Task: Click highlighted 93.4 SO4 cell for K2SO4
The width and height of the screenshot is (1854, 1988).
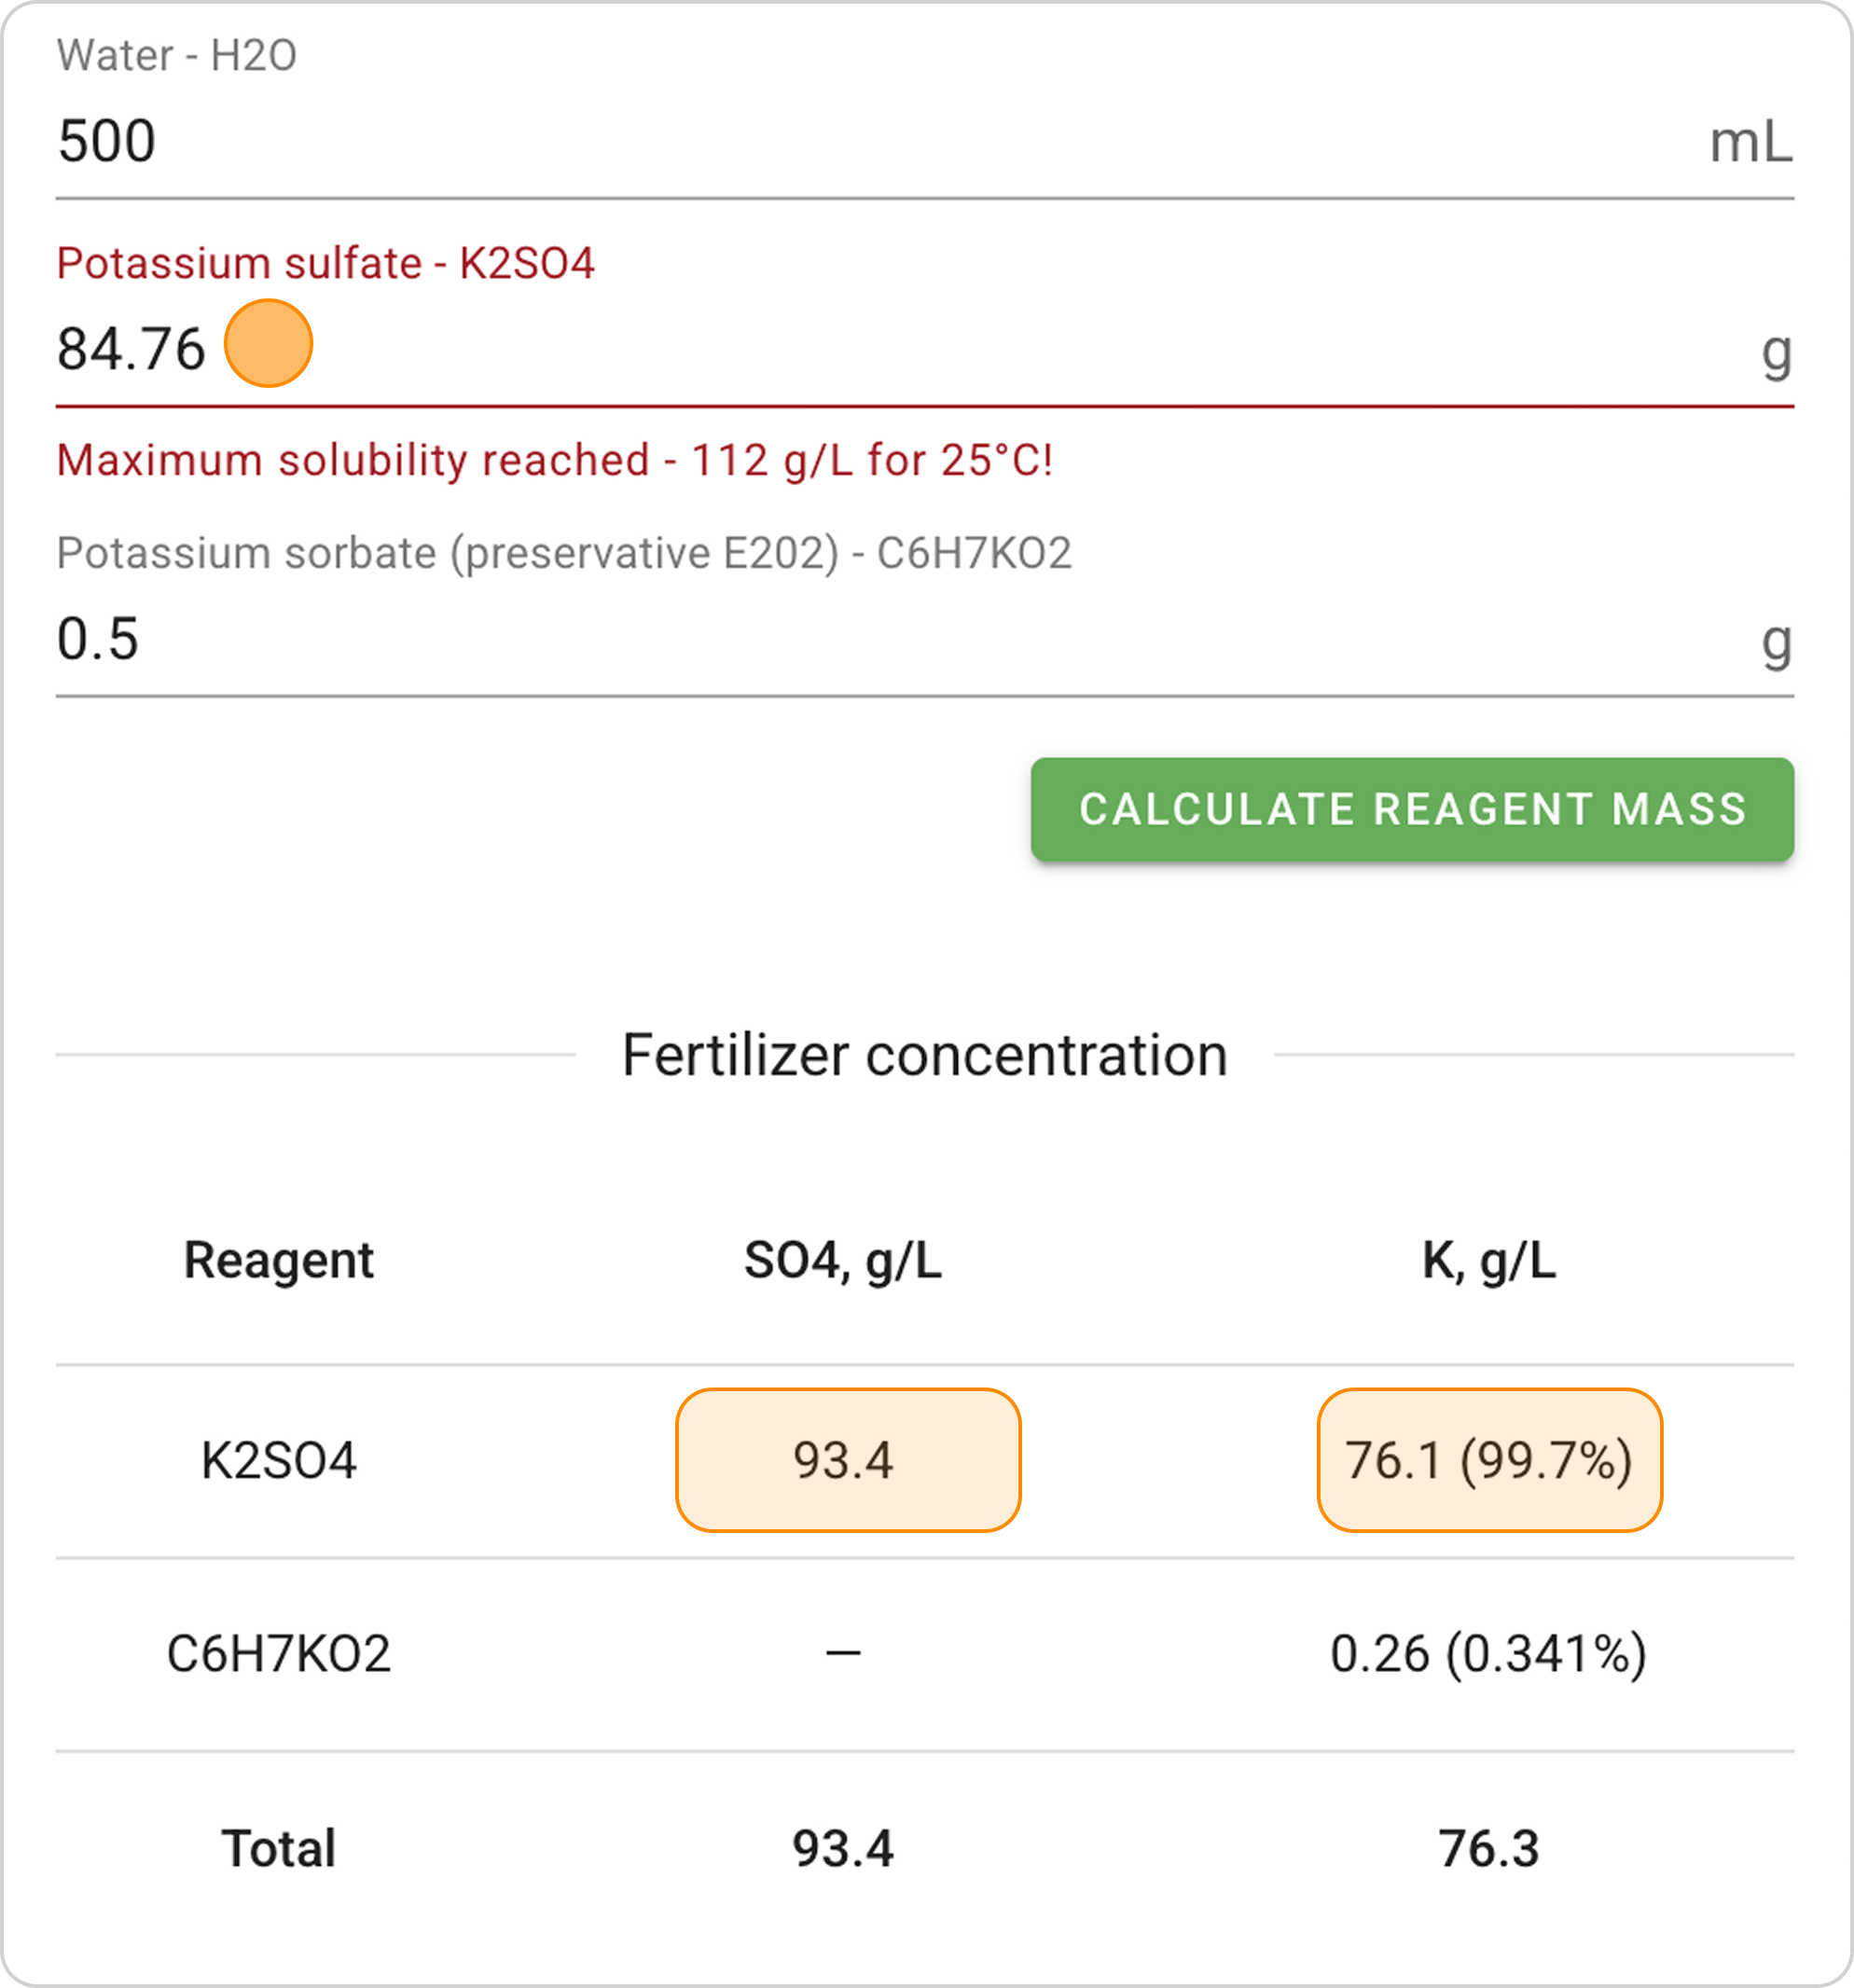Action: [847, 1460]
